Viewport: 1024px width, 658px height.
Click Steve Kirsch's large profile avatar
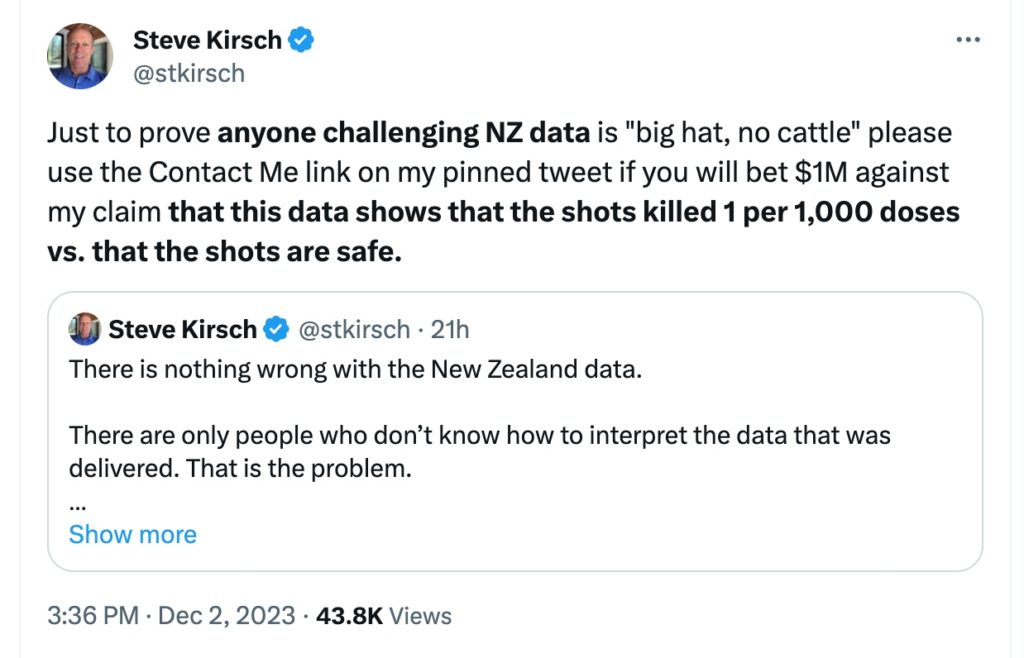(80, 56)
